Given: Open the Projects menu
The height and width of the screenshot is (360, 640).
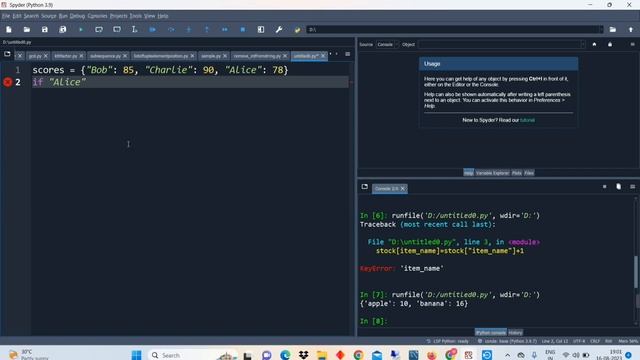Looking at the screenshot, I should click(118, 16).
